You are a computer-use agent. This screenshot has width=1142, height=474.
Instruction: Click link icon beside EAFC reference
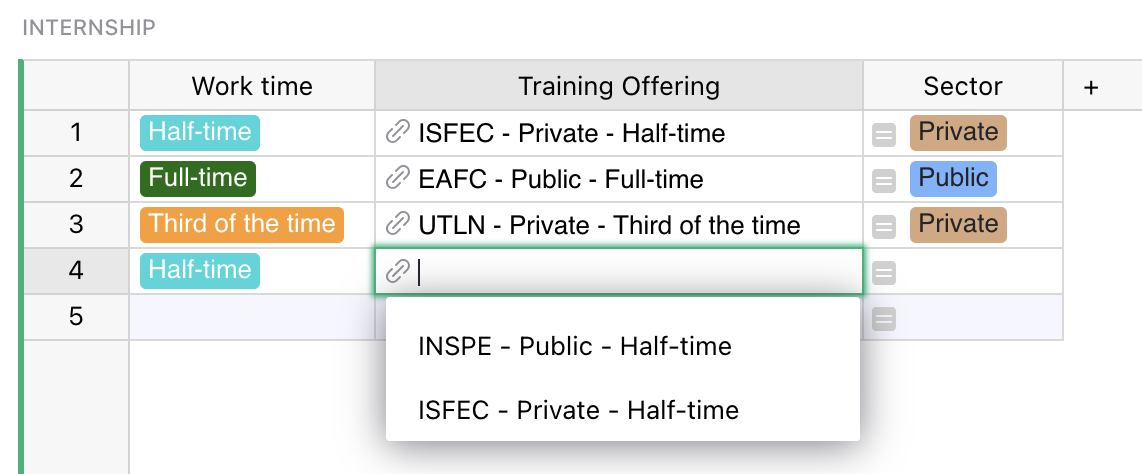(398, 179)
